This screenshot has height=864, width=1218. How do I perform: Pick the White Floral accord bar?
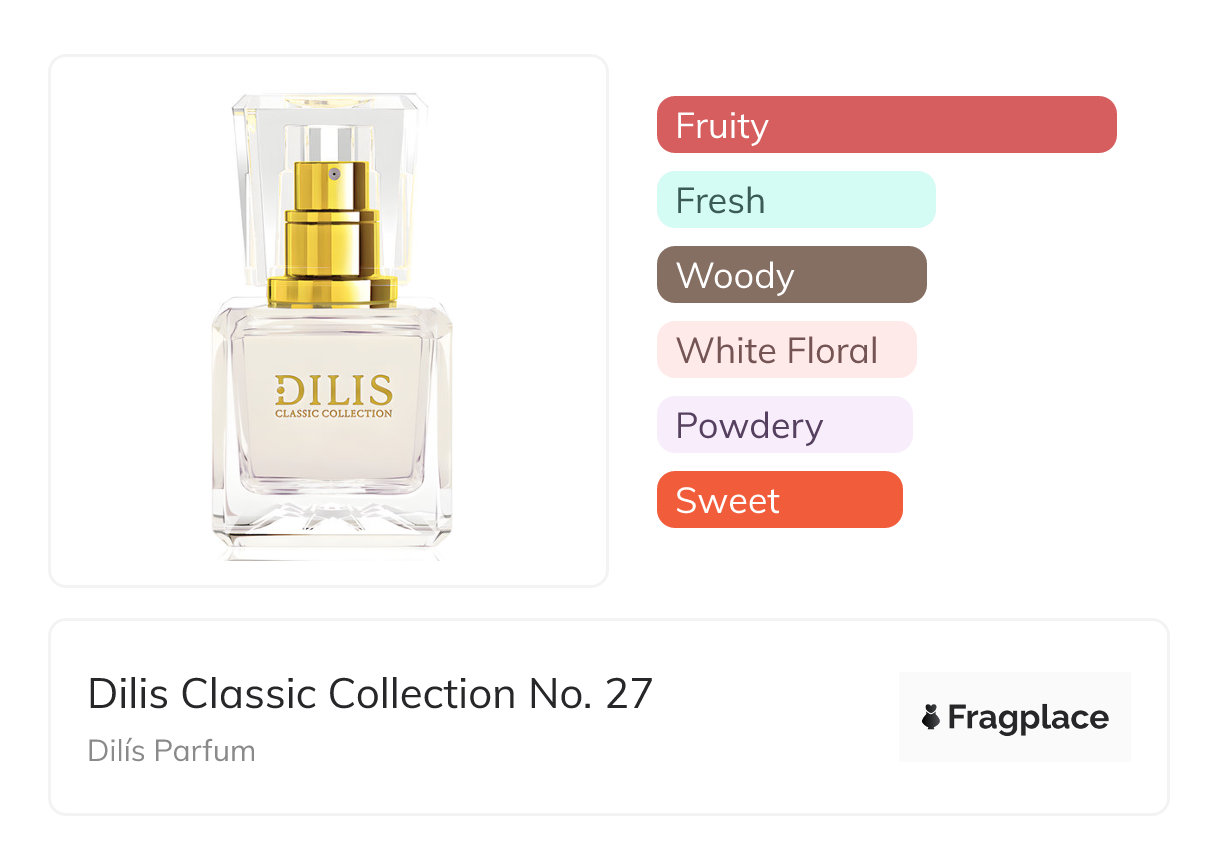click(786, 350)
